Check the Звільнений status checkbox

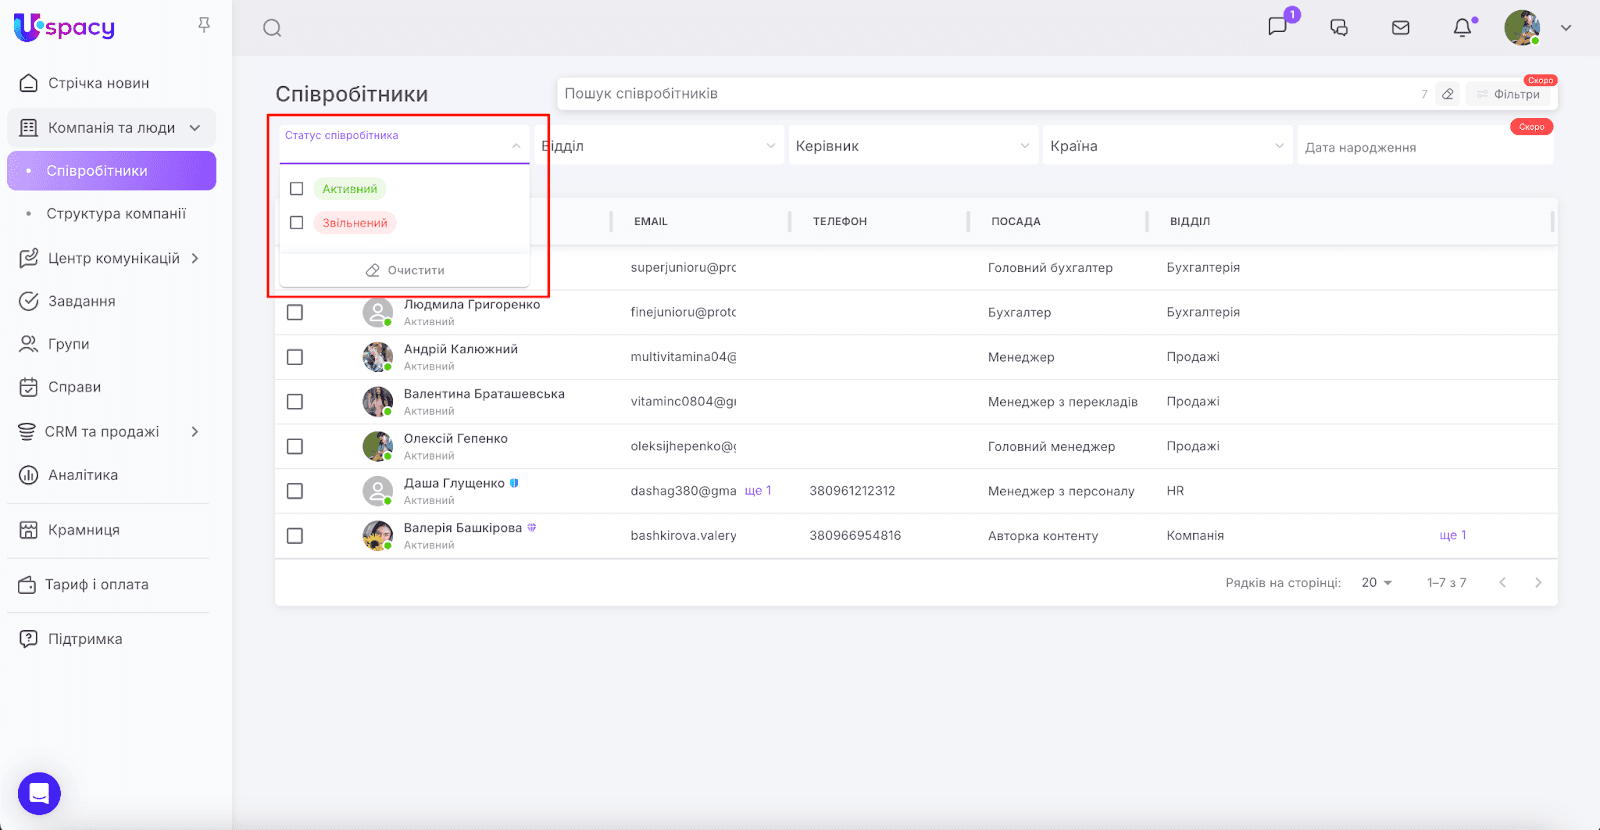pos(297,223)
